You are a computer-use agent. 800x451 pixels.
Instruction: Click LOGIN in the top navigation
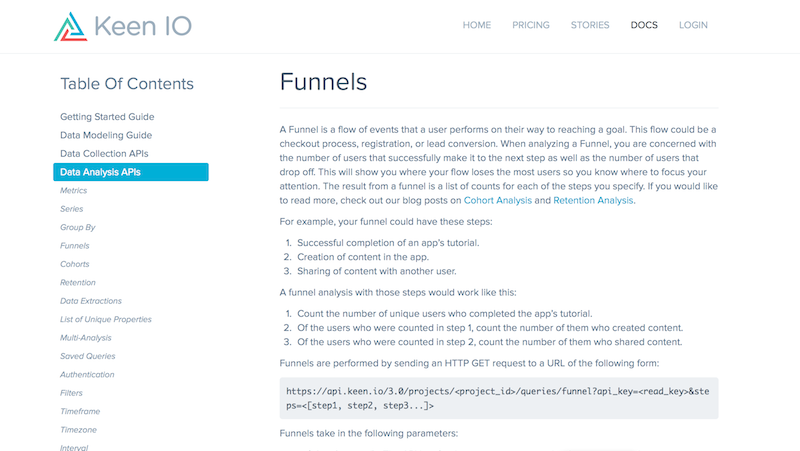point(693,25)
